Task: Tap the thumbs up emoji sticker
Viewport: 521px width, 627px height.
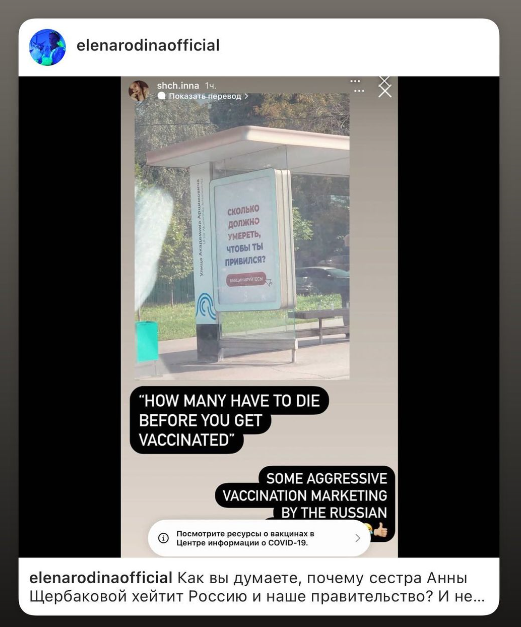Action: point(380,530)
